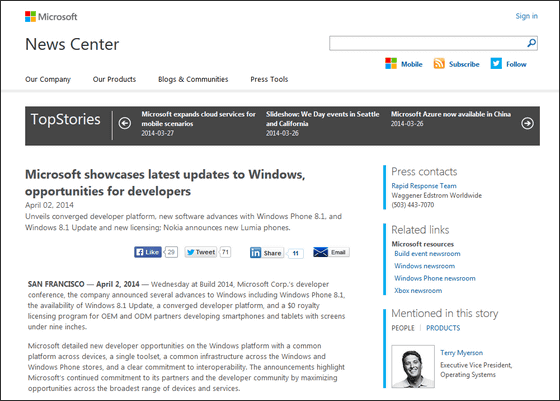Open the Our Company menu

coord(48,79)
